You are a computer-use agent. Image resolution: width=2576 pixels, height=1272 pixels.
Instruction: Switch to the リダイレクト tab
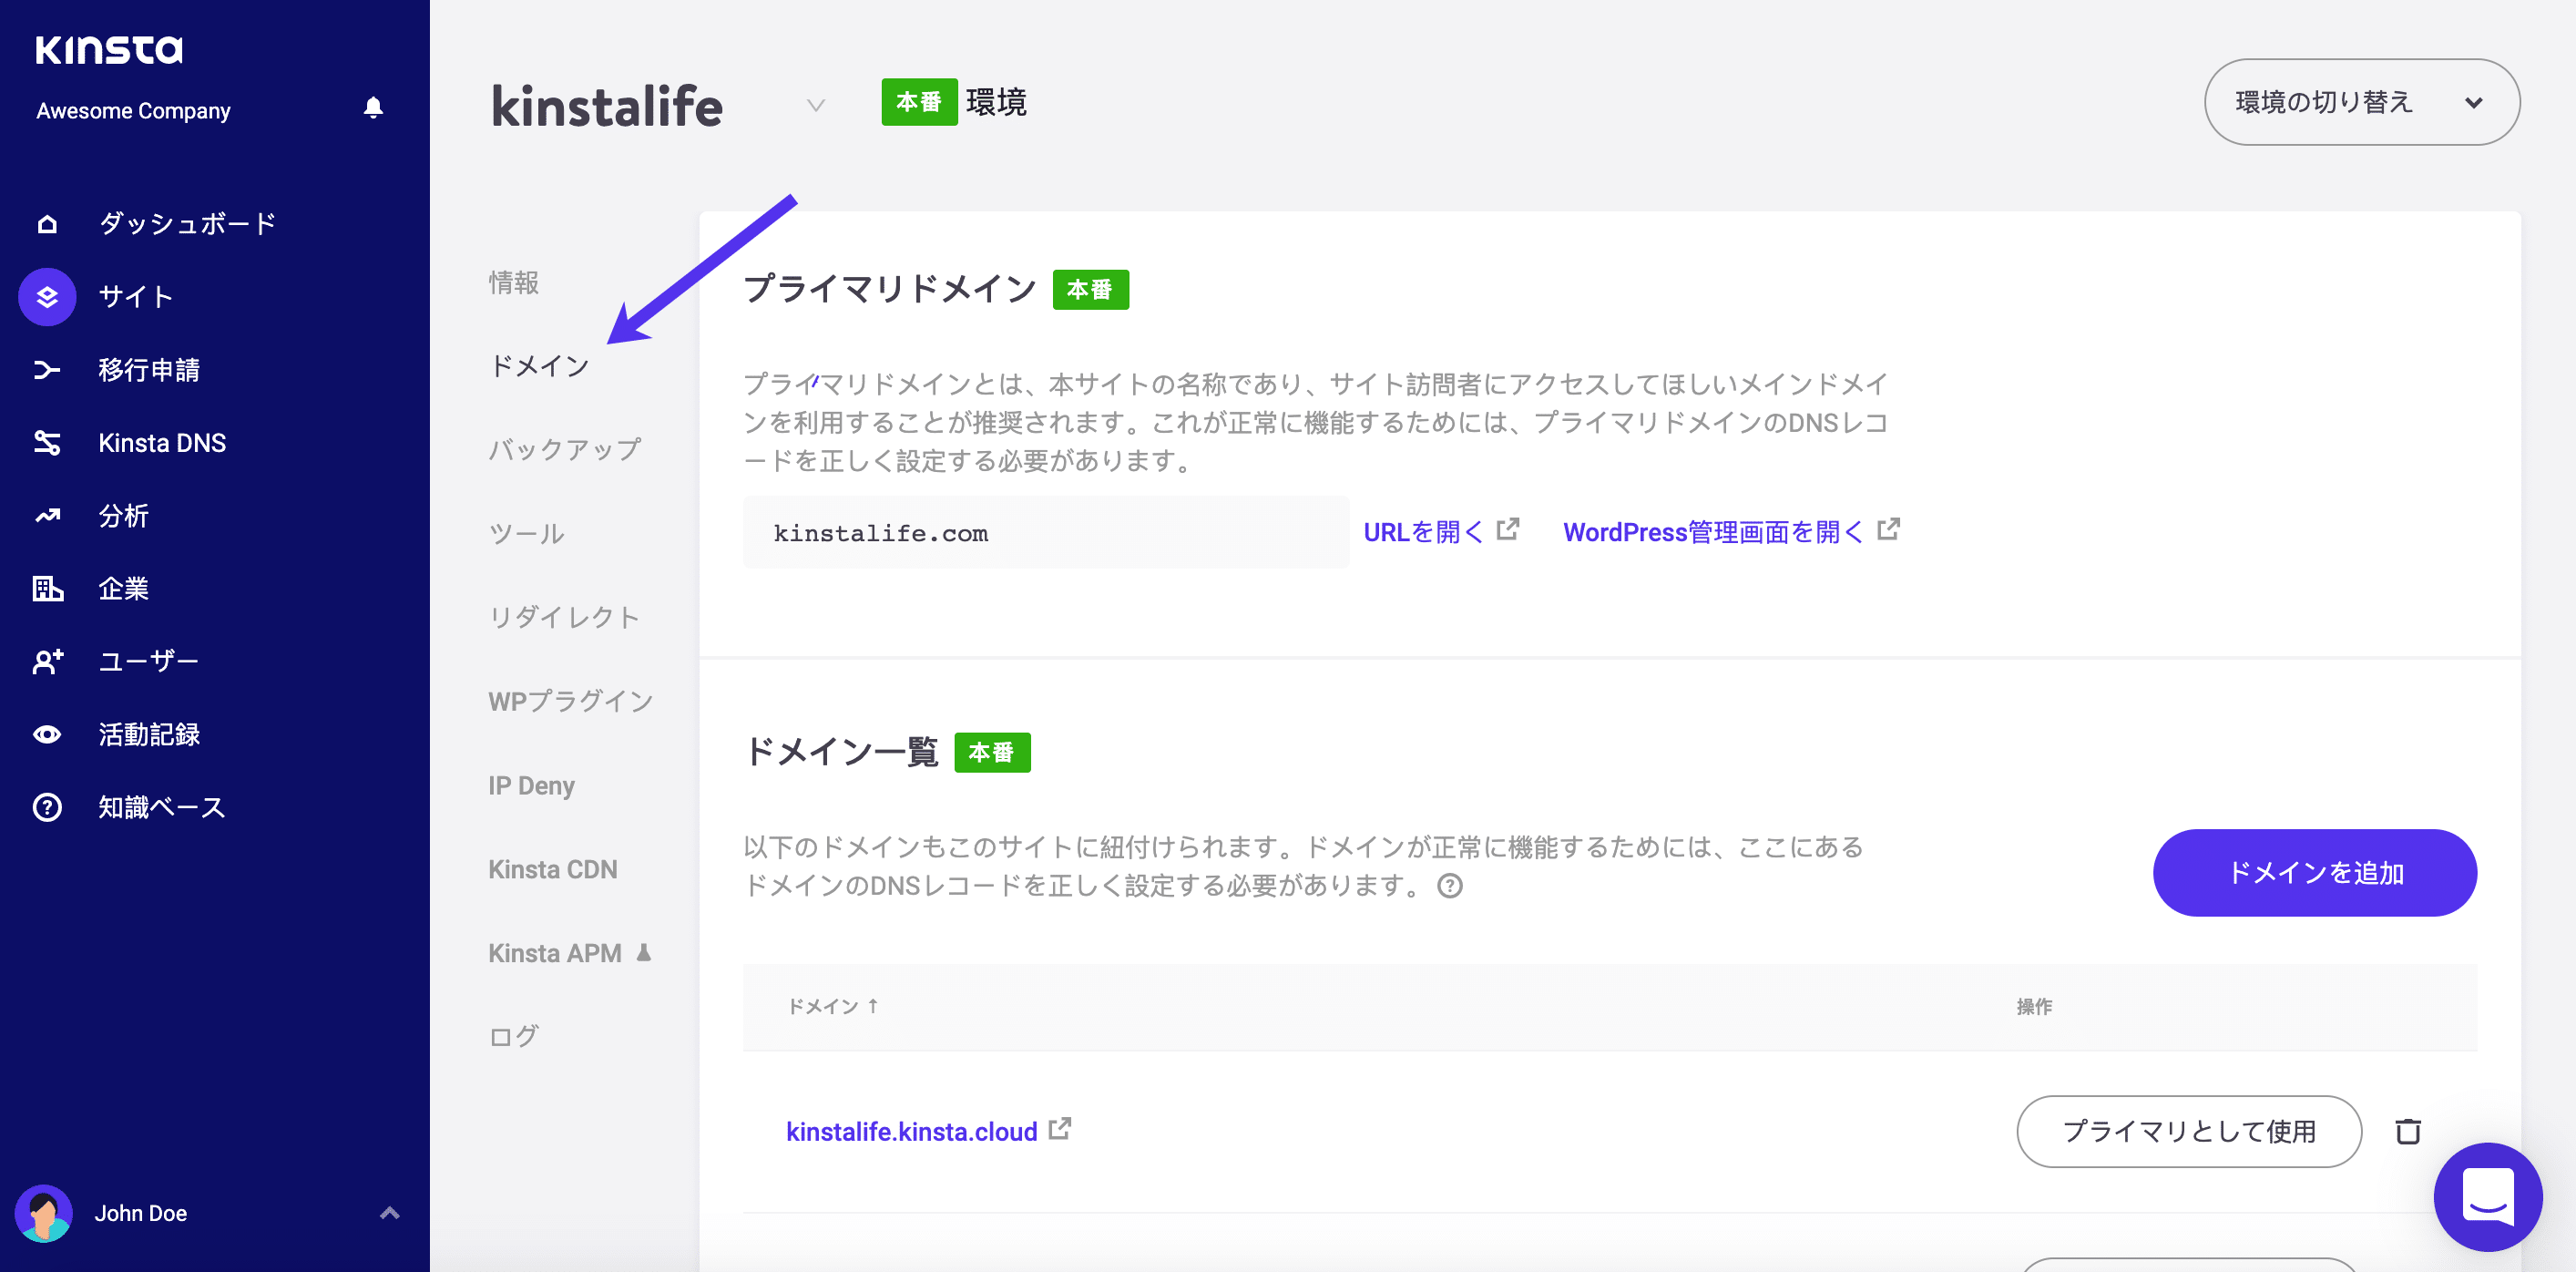[565, 617]
